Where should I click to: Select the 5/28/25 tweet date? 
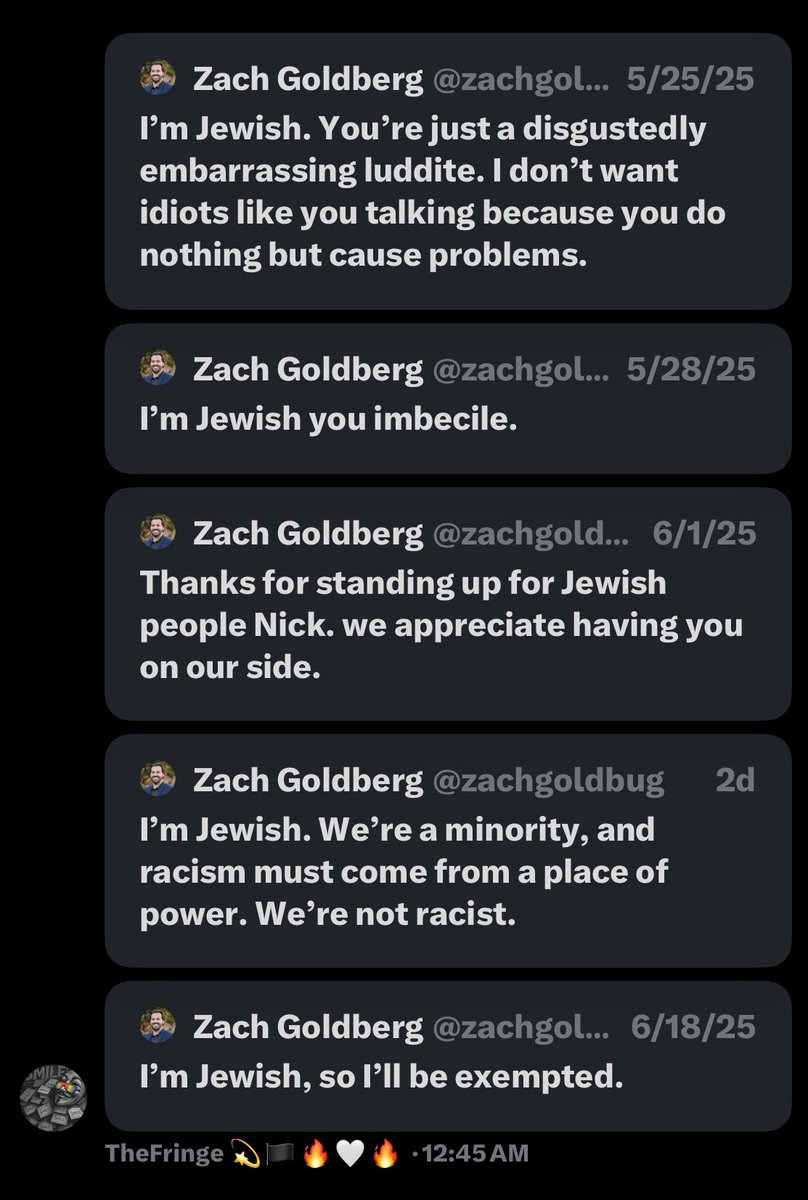[690, 370]
